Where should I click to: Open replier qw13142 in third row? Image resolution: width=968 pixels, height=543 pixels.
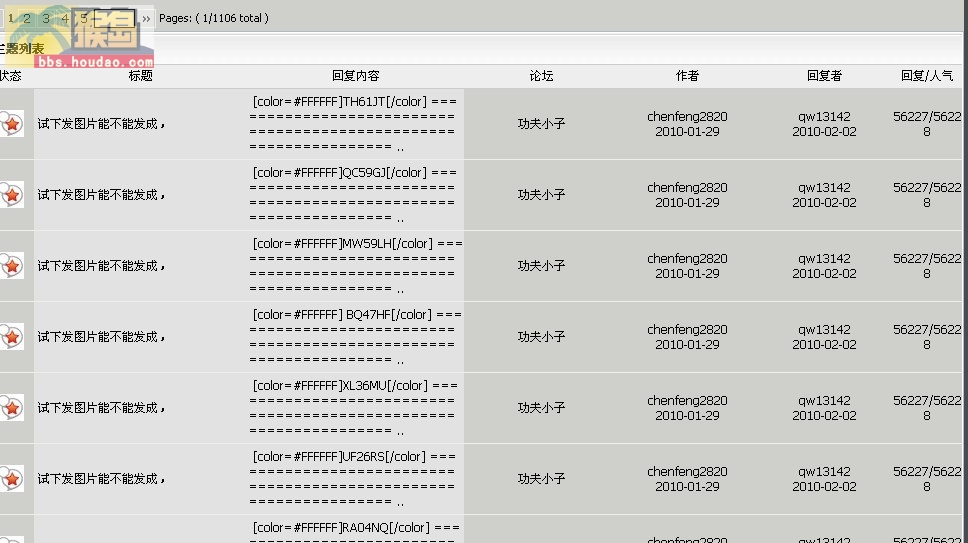point(824,259)
